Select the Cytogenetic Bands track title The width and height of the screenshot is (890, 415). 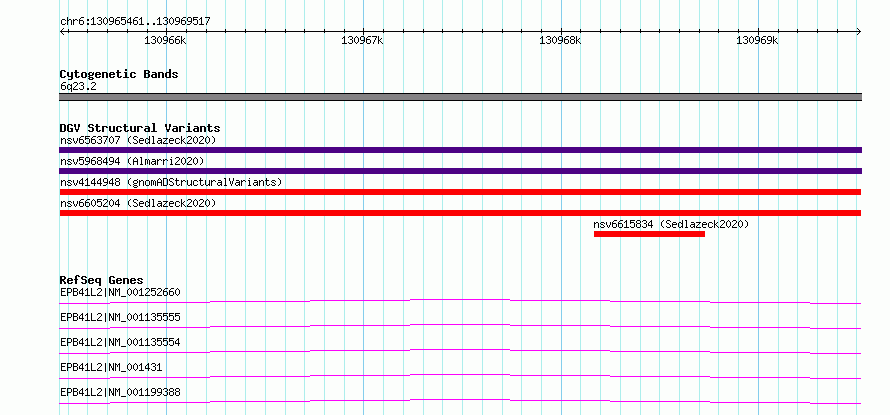119,74
